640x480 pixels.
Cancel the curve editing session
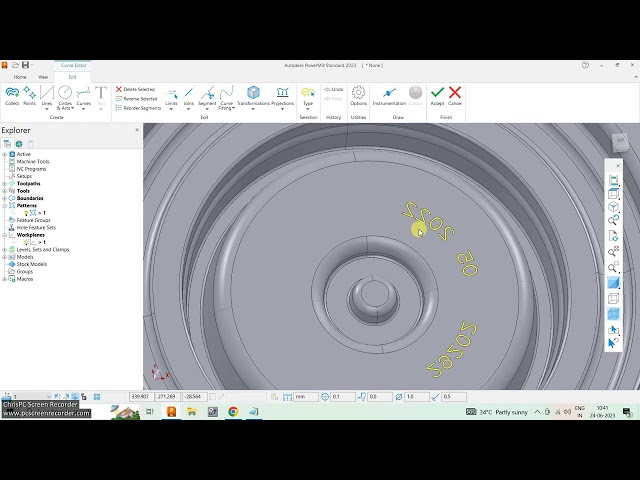click(455, 96)
